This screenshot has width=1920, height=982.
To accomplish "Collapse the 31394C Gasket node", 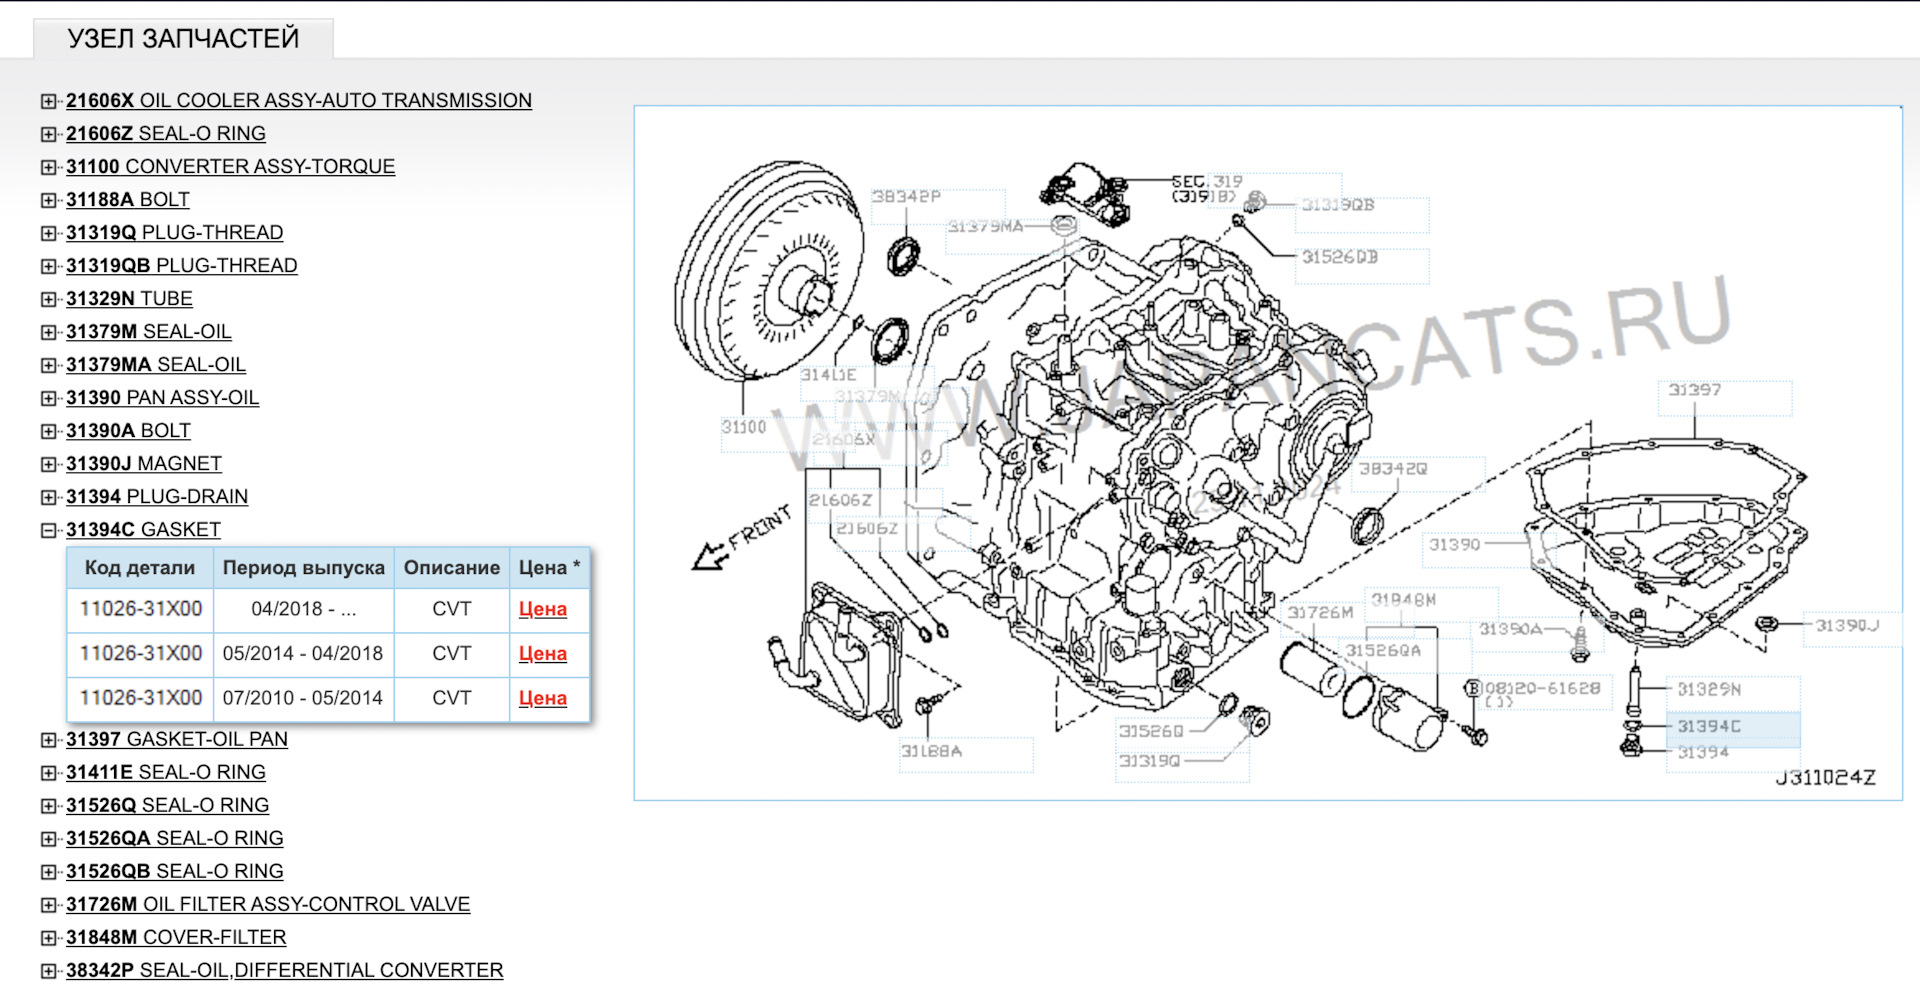I will tap(48, 530).
